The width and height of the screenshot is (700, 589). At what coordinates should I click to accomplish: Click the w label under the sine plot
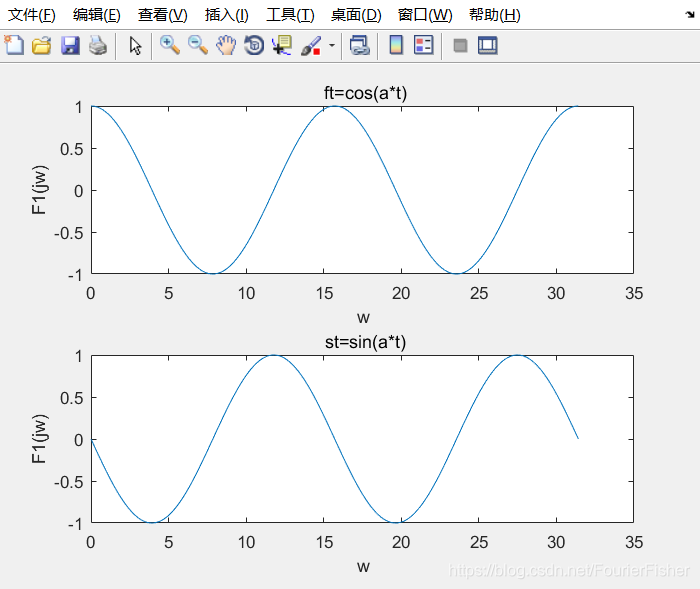[x=363, y=566]
